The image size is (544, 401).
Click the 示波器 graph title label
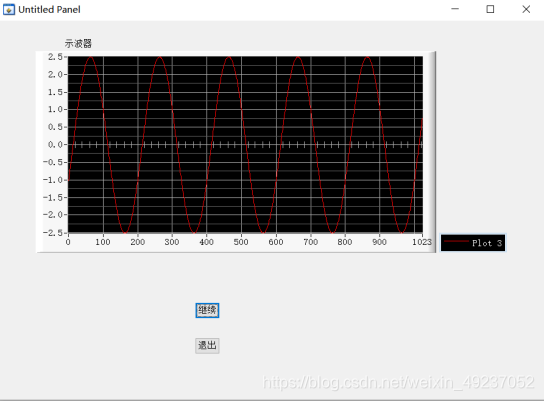(78, 44)
